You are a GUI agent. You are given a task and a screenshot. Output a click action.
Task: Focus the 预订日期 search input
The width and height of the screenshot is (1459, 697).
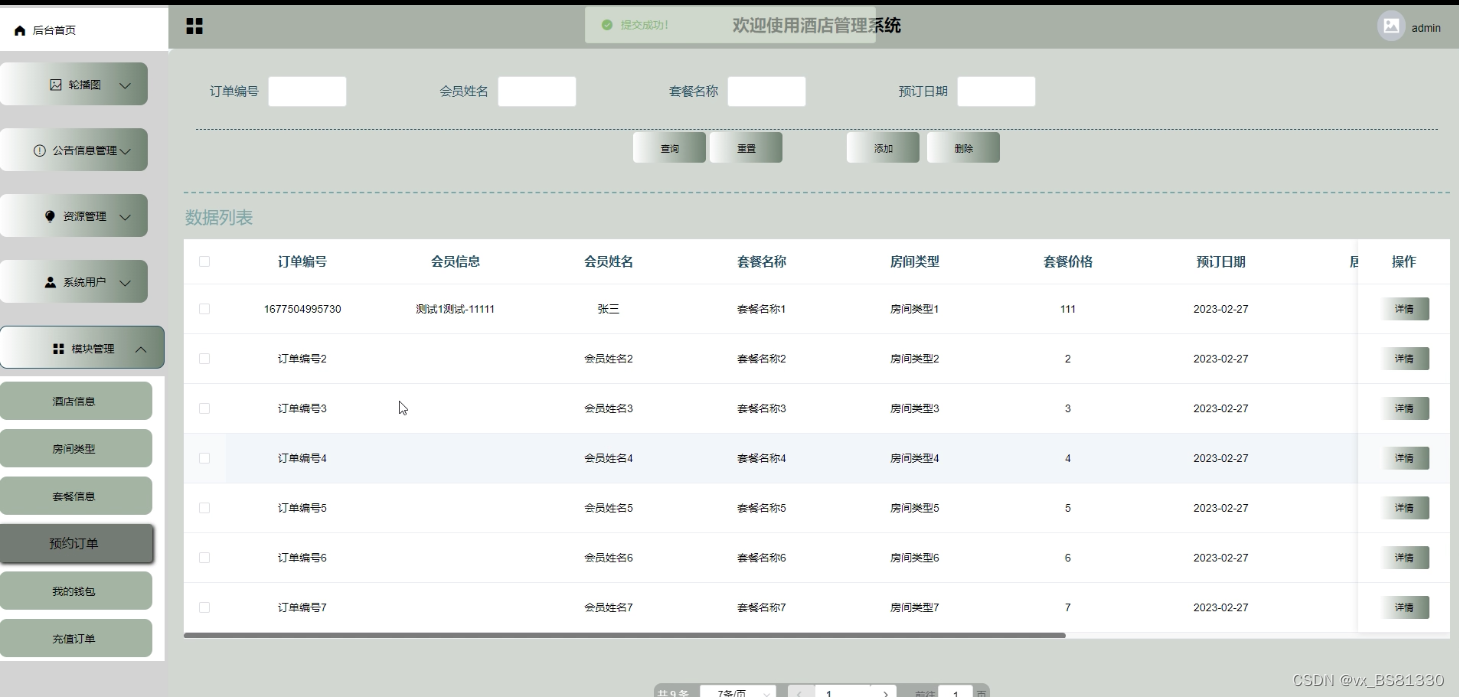click(996, 91)
